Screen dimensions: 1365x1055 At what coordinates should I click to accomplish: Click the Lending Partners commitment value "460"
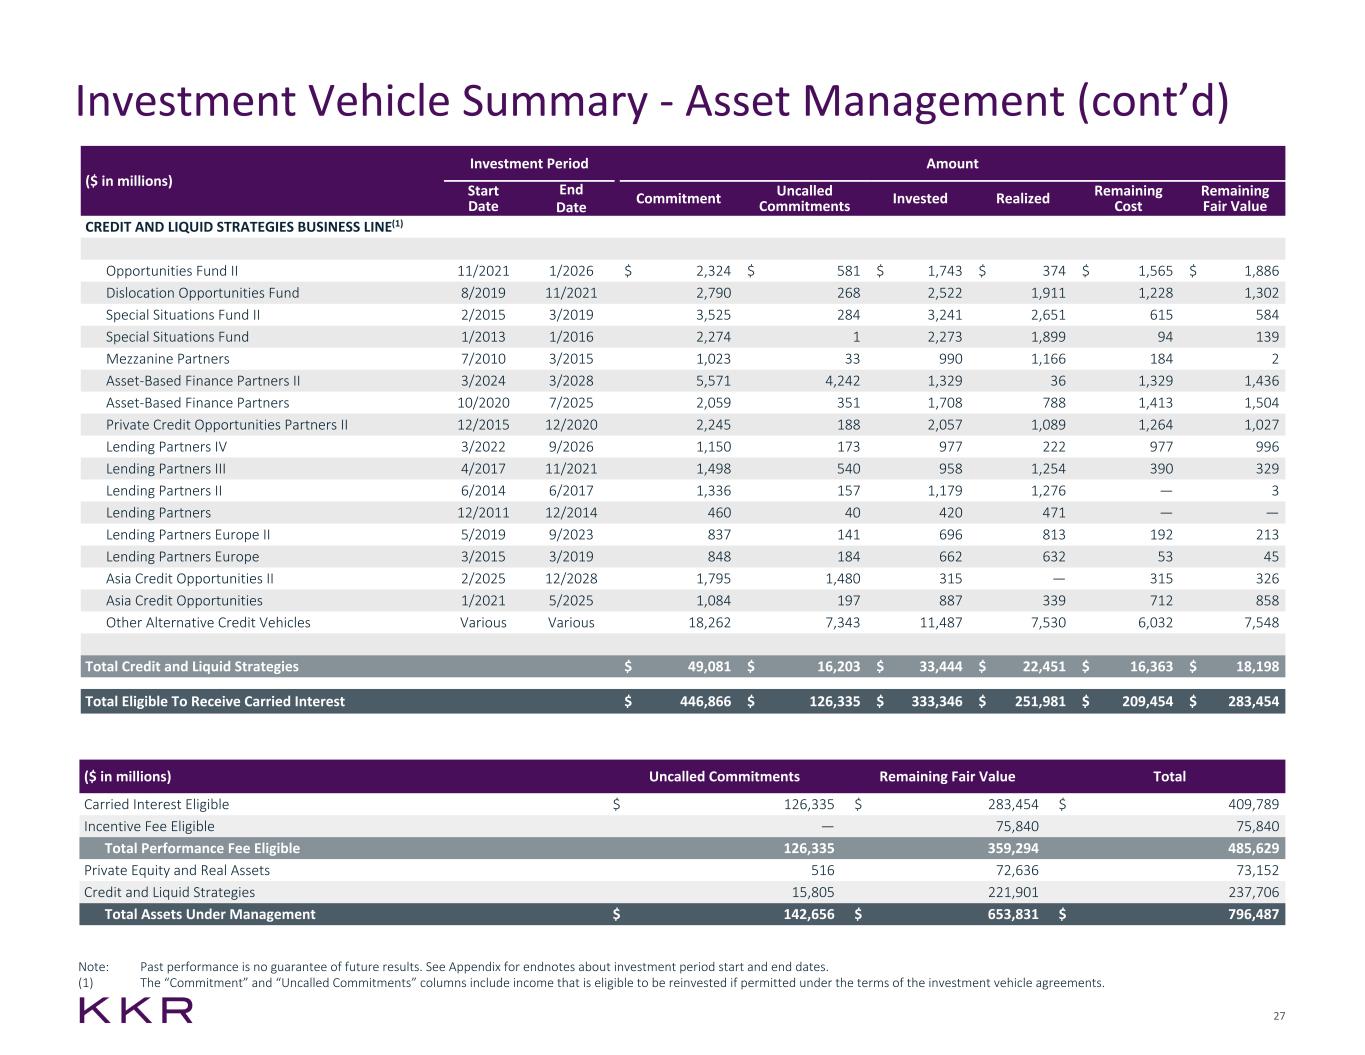pyautogui.click(x=718, y=513)
